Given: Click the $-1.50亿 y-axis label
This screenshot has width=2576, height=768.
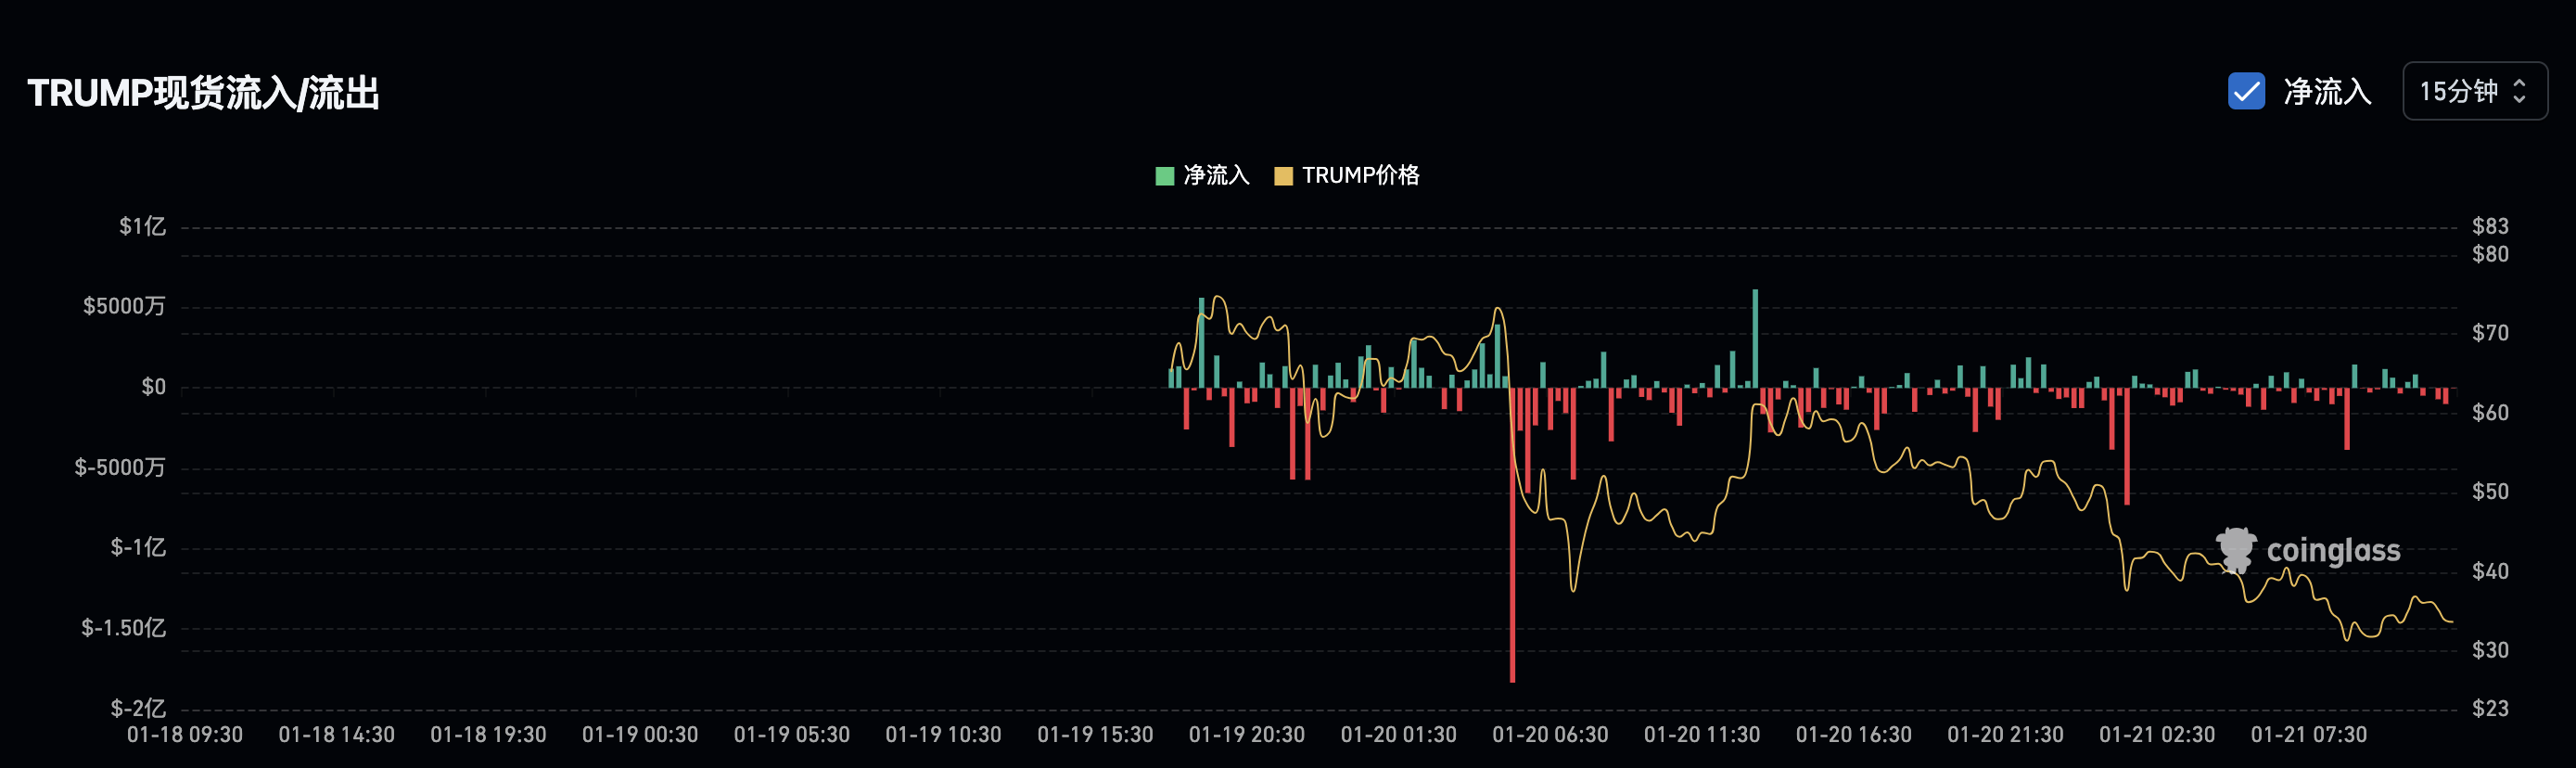Looking at the screenshot, I should click(x=124, y=628).
